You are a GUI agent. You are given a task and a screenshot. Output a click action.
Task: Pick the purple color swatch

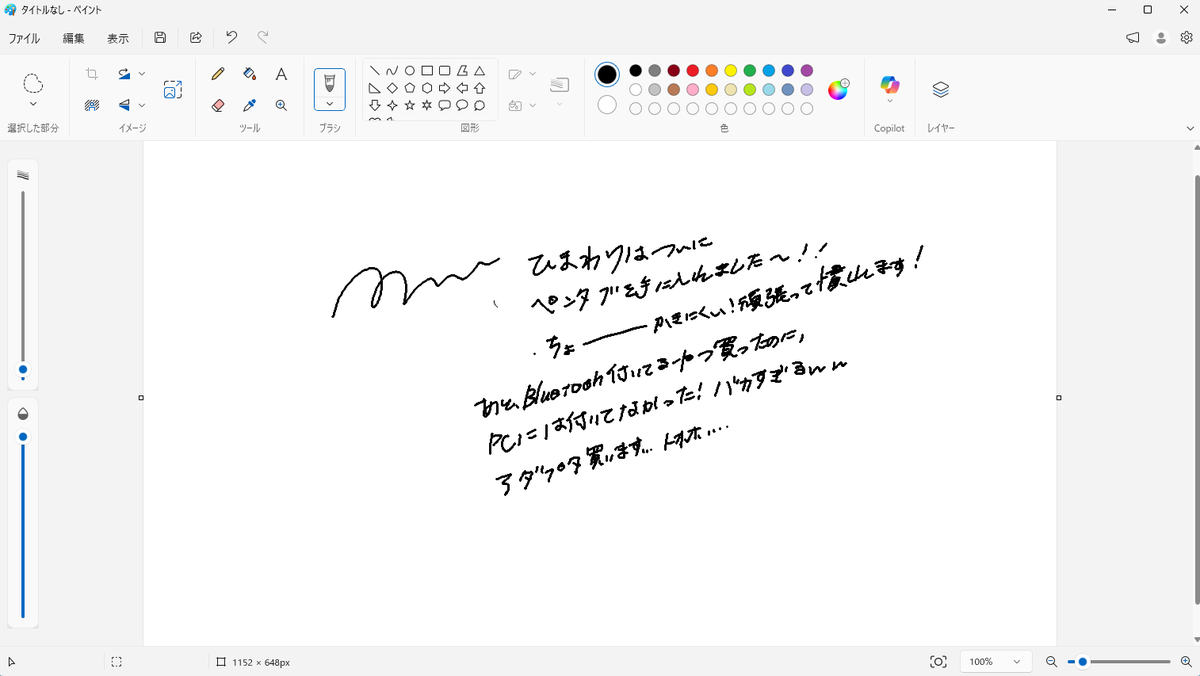[x=807, y=70]
